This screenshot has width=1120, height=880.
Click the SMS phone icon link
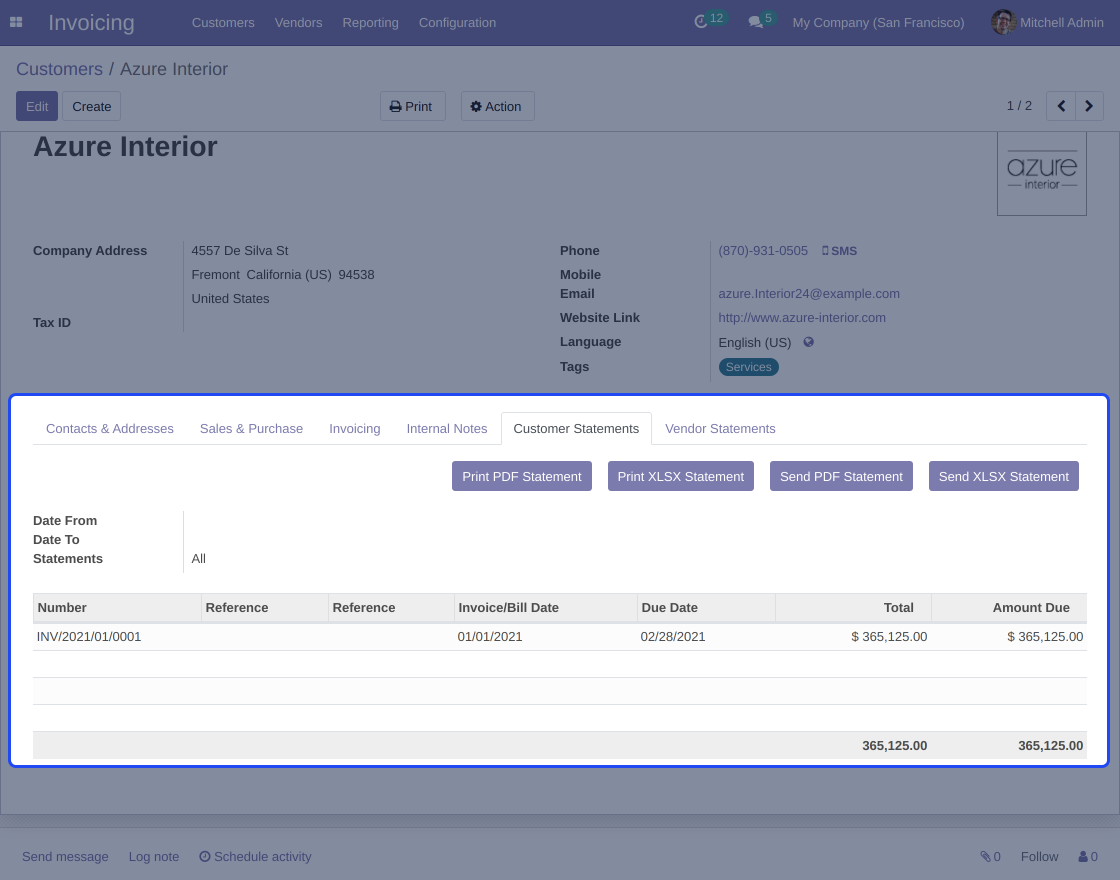[x=839, y=251]
